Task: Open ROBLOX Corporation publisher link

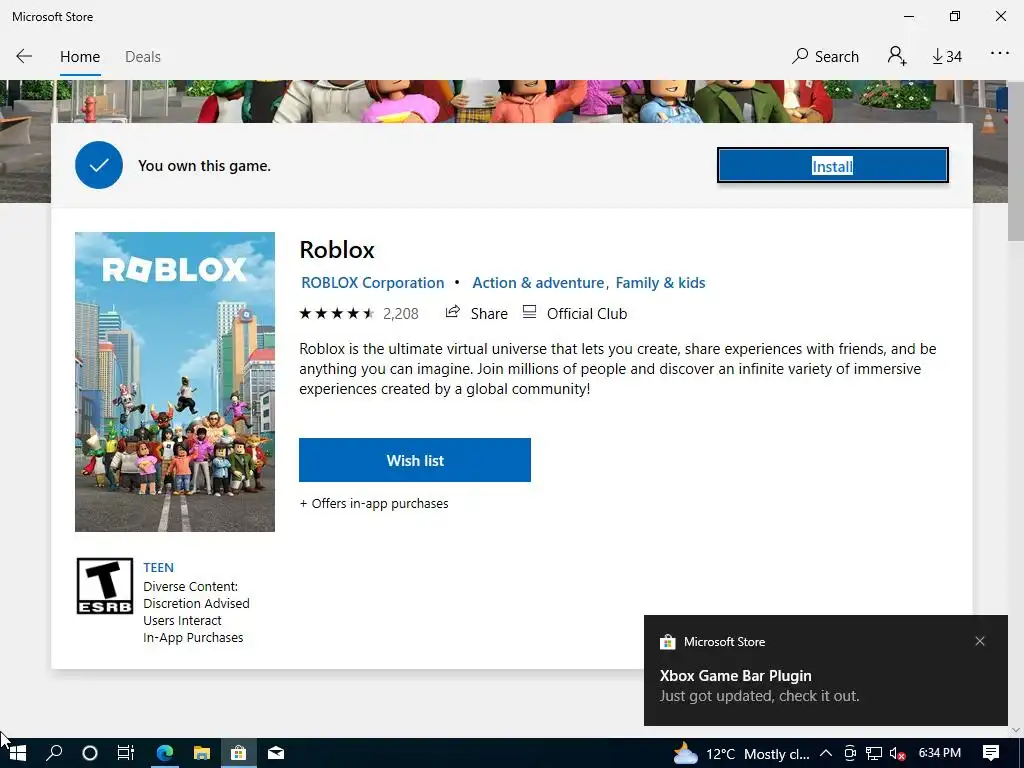Action: [x=372, y=283]
